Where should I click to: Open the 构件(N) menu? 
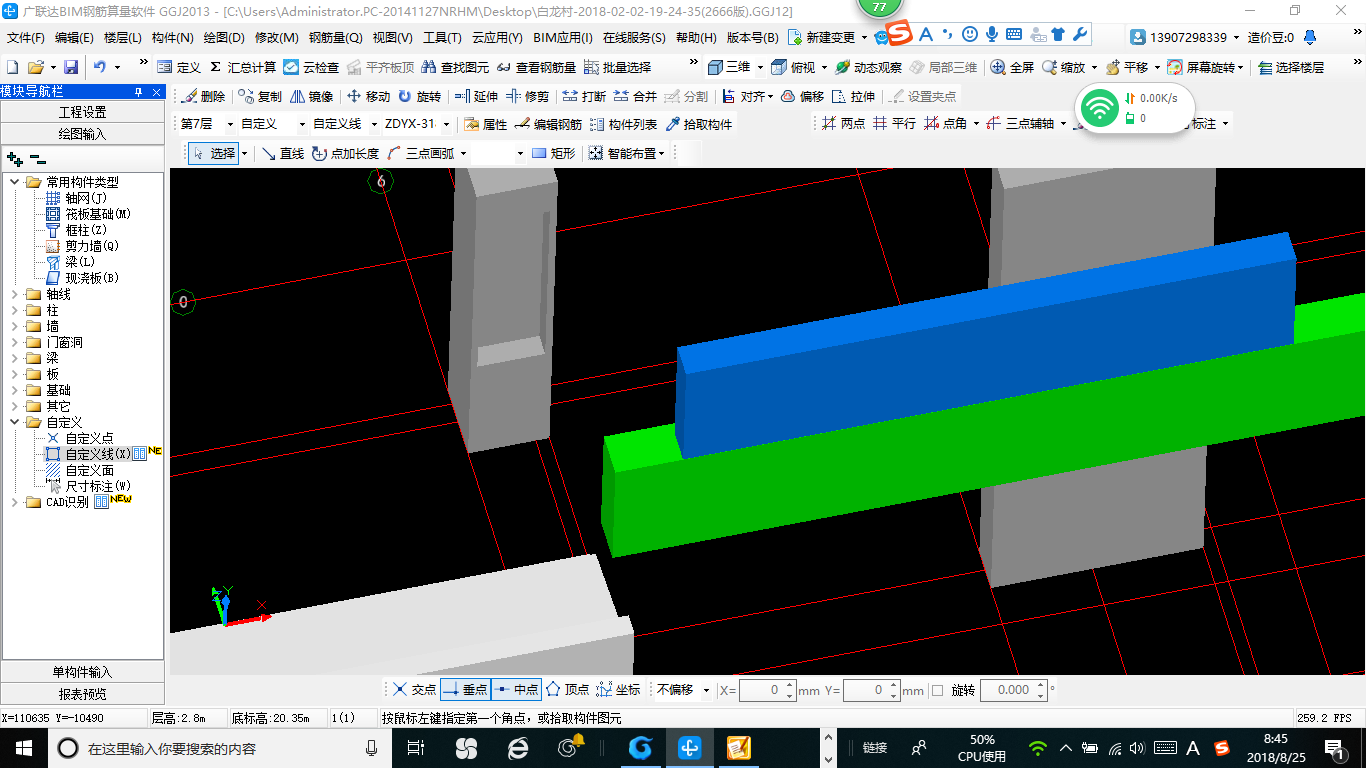172,38
